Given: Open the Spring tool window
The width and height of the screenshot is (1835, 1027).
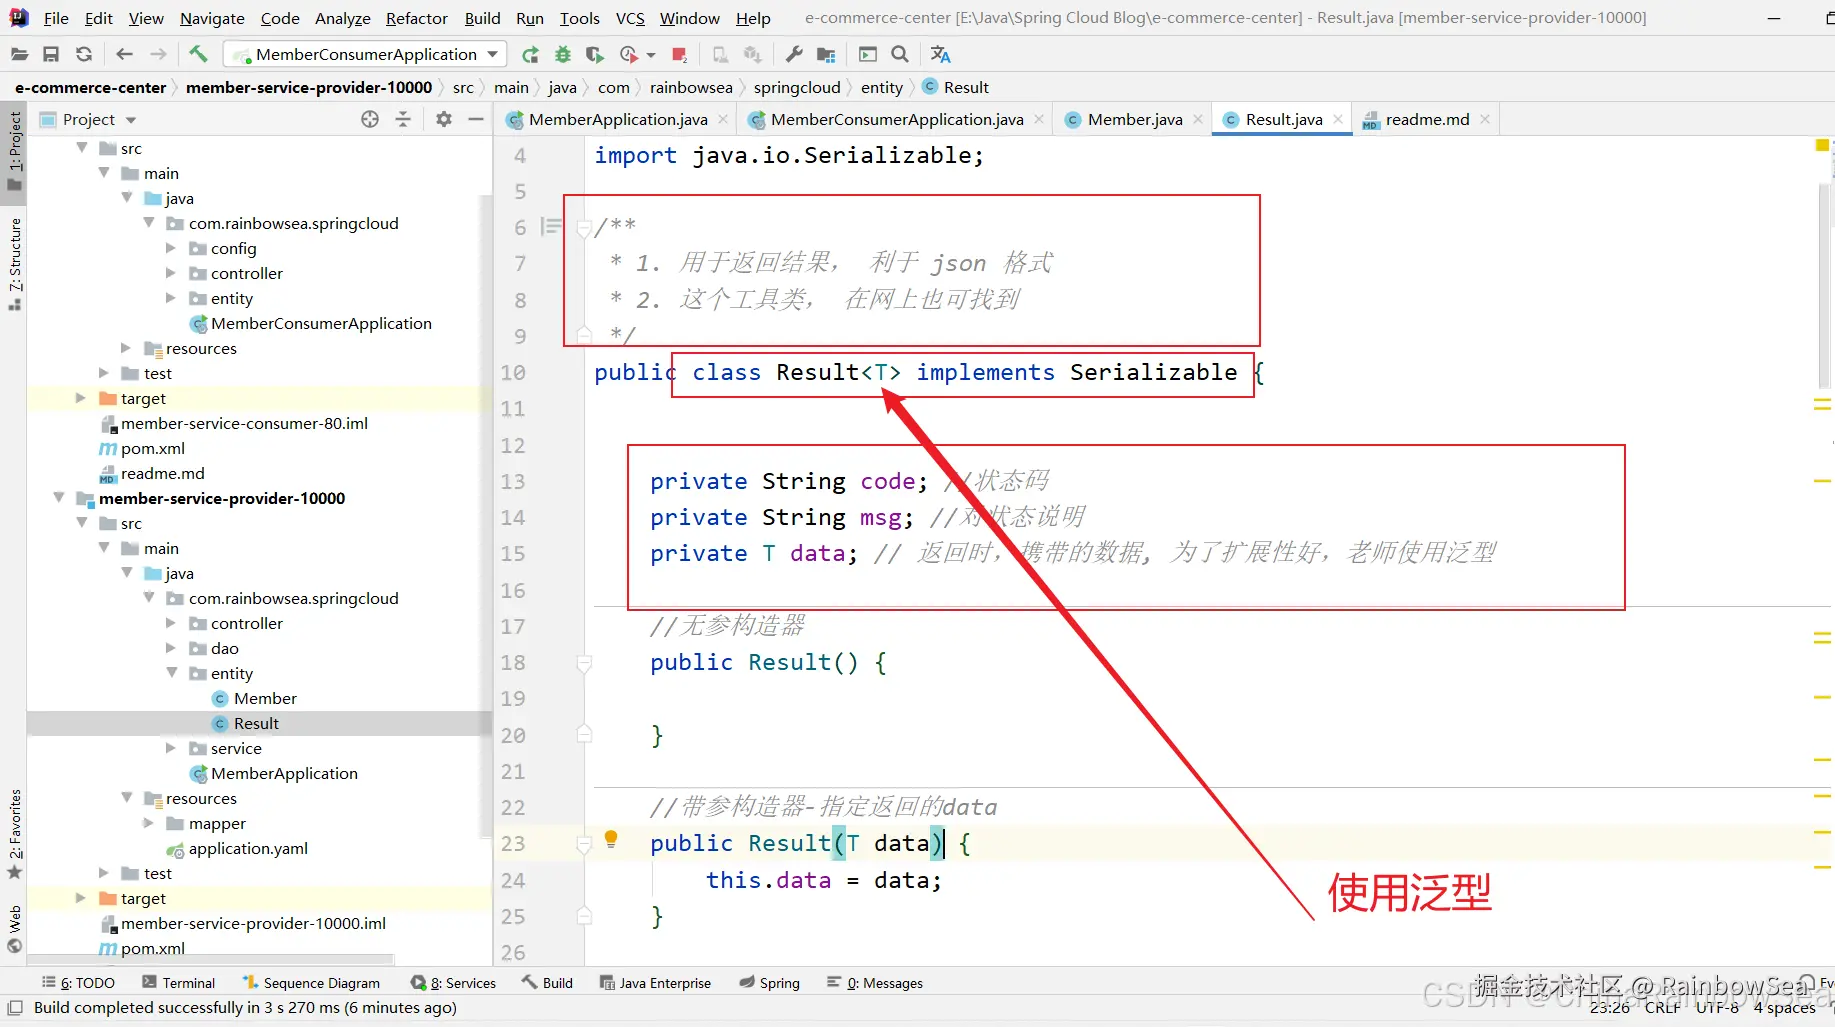Looking at the screenshot, I should [770, 983].
